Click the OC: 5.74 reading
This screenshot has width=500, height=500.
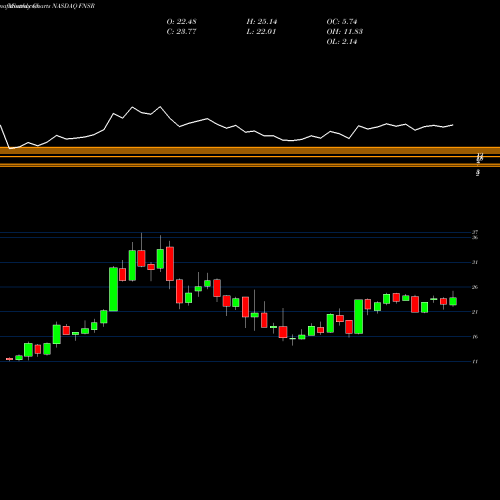[342, 22]
